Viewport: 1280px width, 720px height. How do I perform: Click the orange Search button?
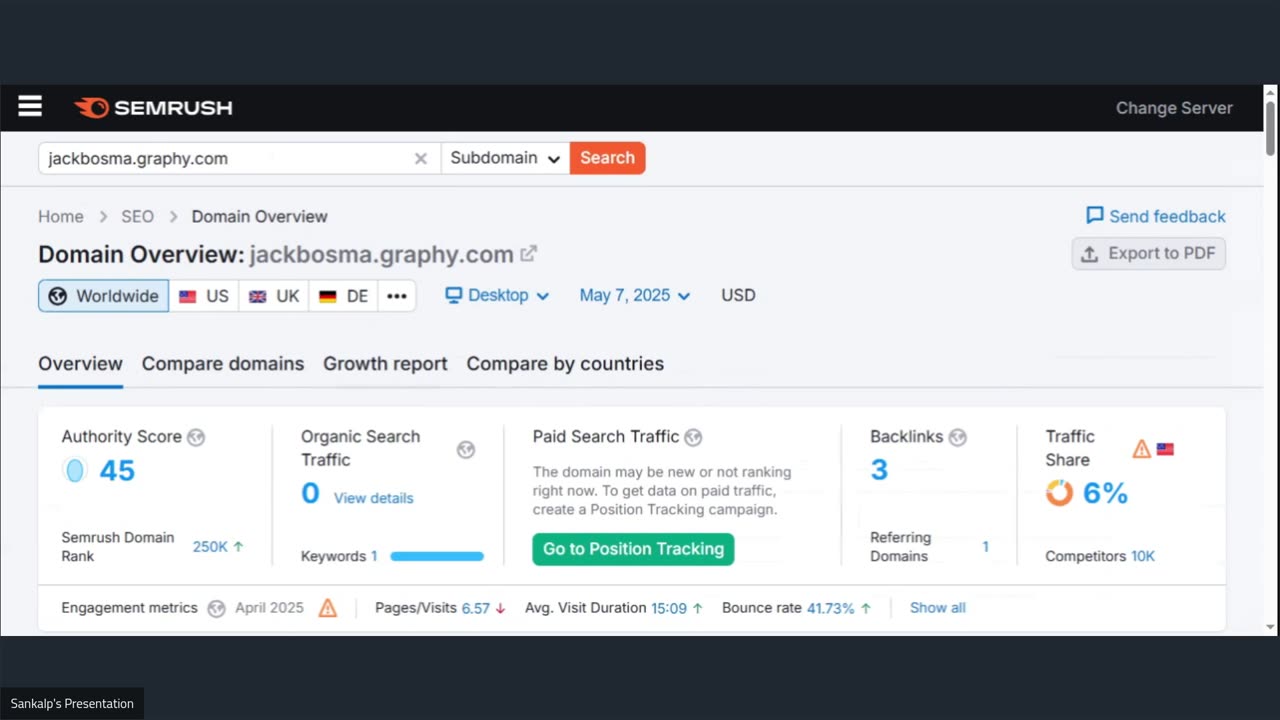pyautogui.click(x=608, y=158)
